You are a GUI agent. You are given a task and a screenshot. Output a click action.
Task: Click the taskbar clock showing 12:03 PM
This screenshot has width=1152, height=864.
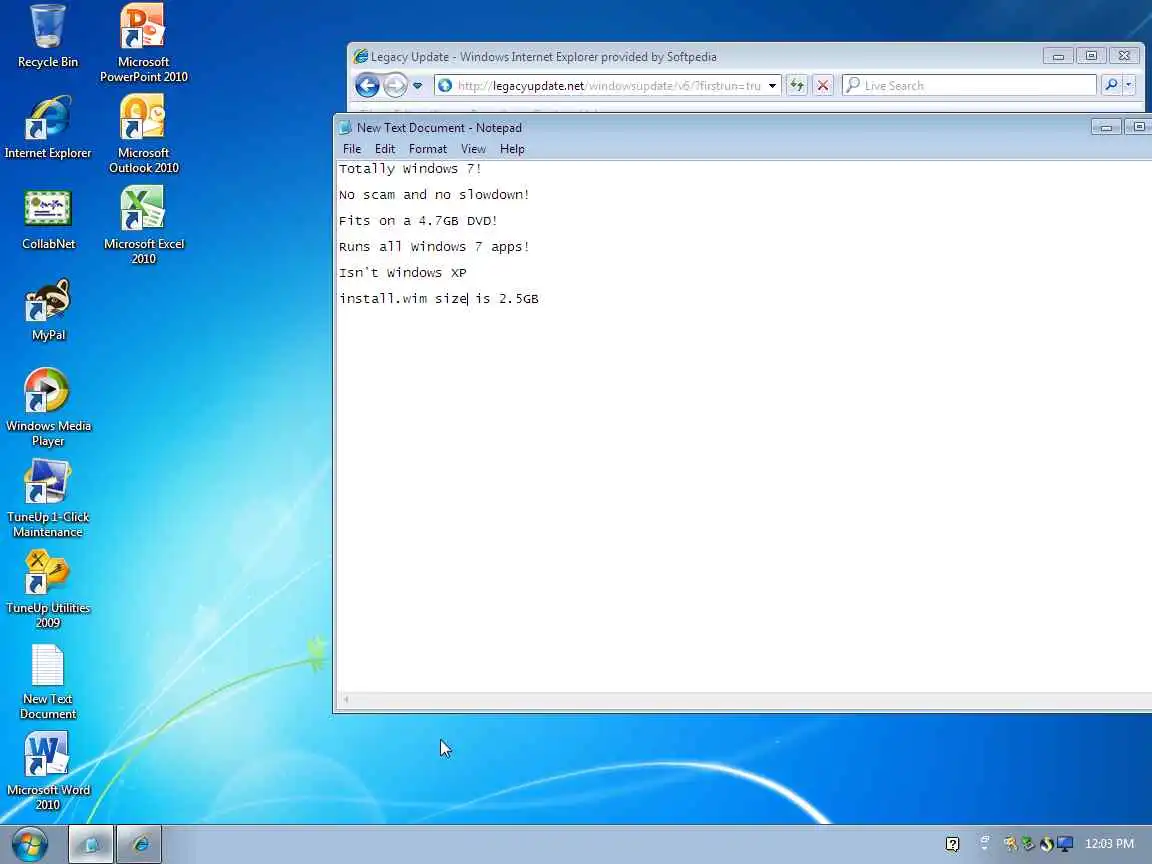coord(1109,844)
